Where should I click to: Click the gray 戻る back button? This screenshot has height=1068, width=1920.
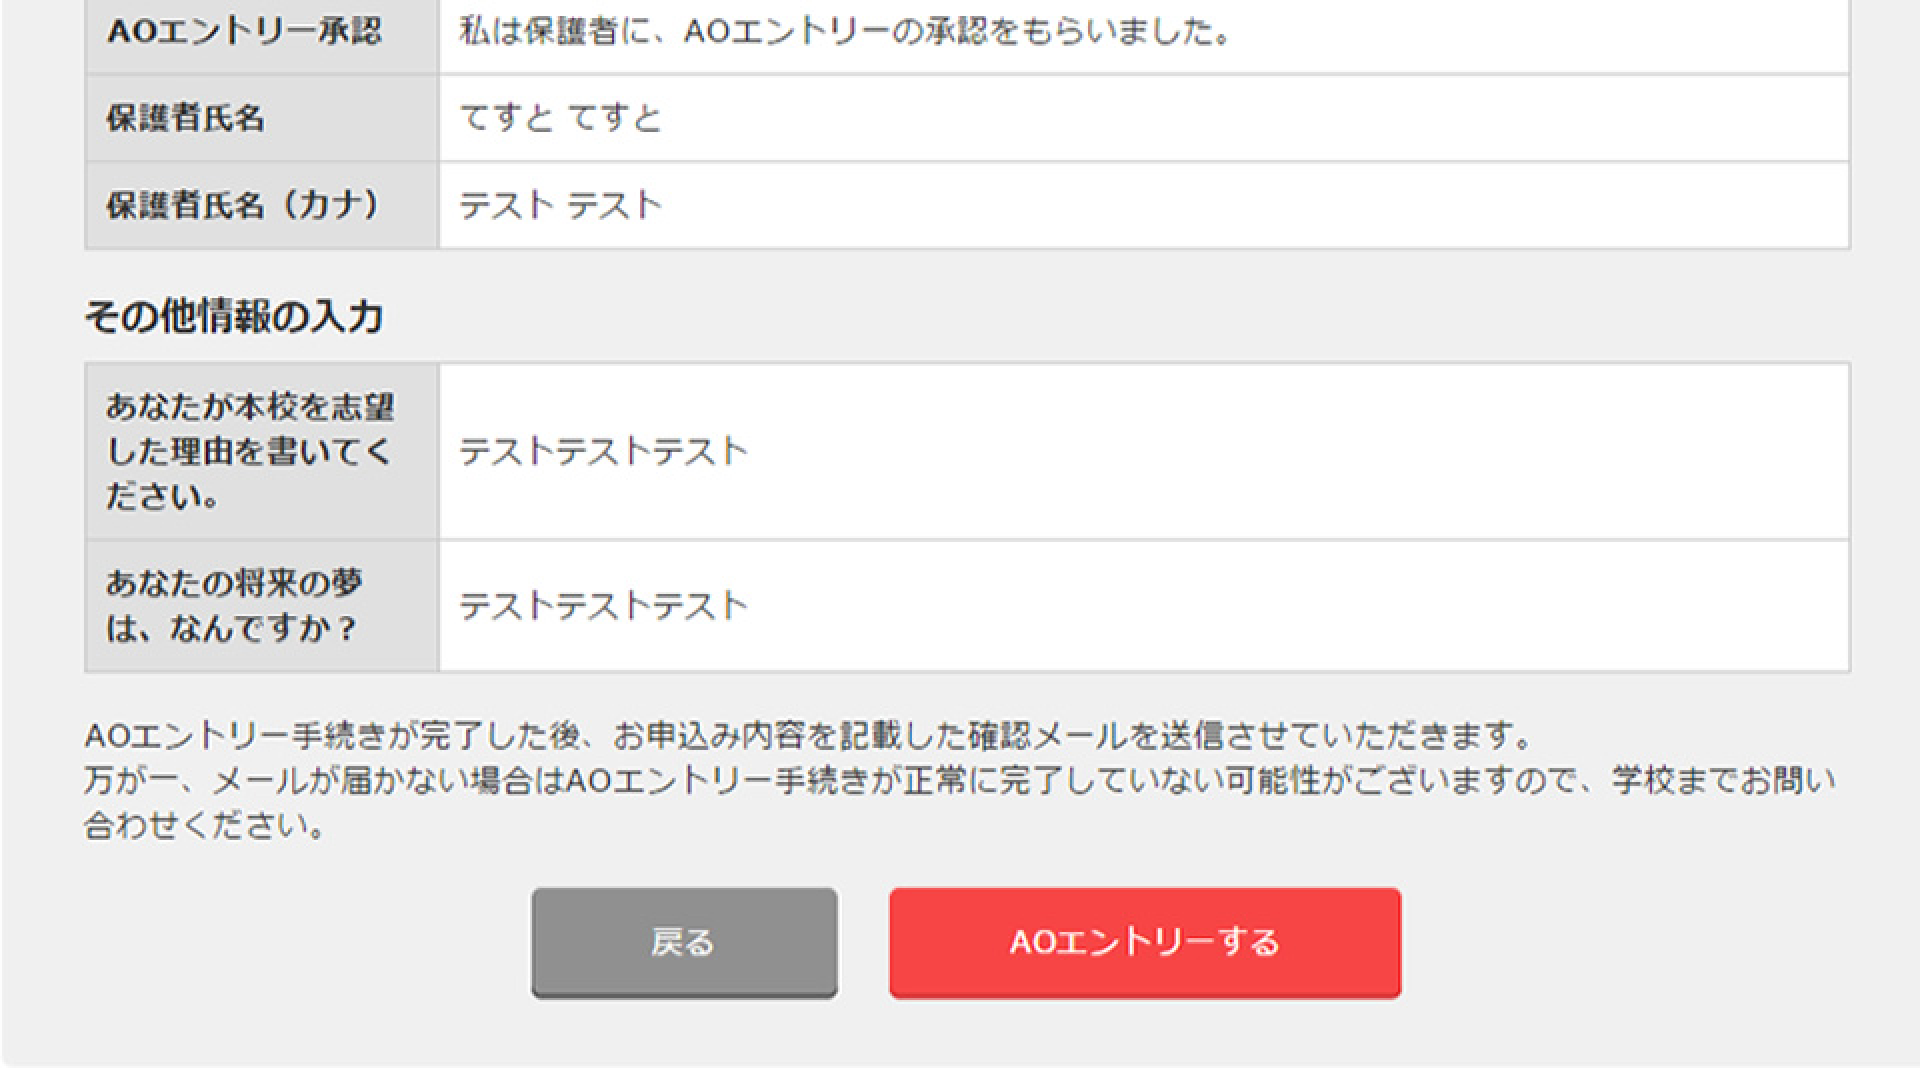684,941
